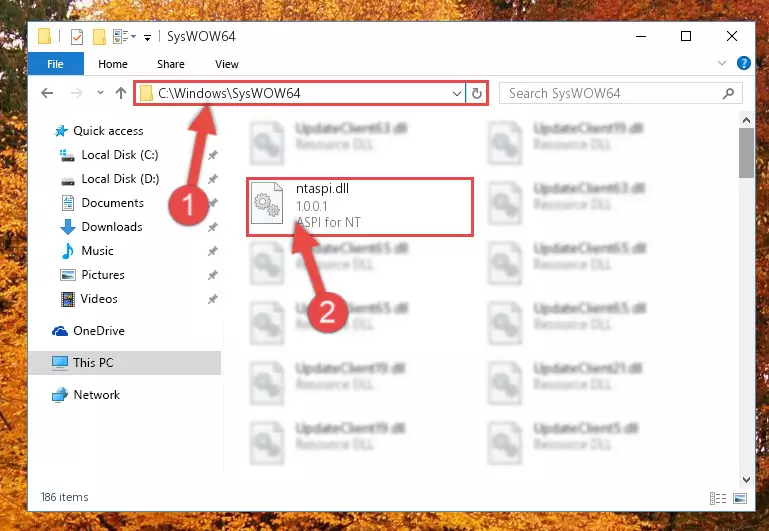Click the vertical scrollbar thumb

[x=746, y=152]
